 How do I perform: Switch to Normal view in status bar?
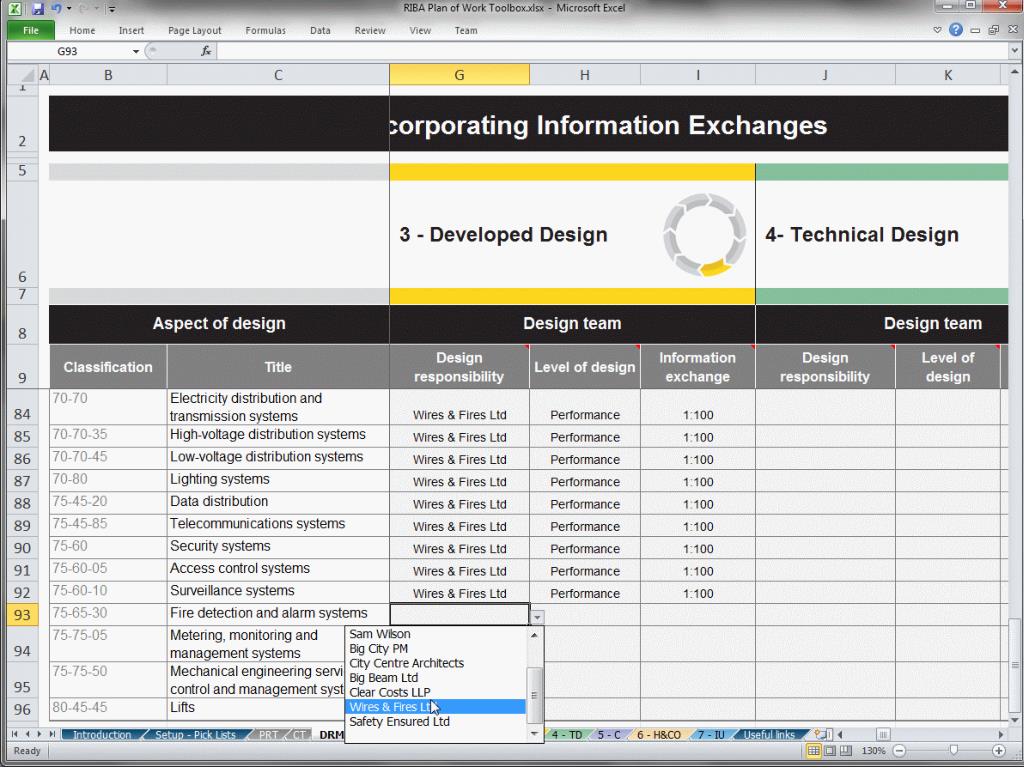tap(813, 751)
